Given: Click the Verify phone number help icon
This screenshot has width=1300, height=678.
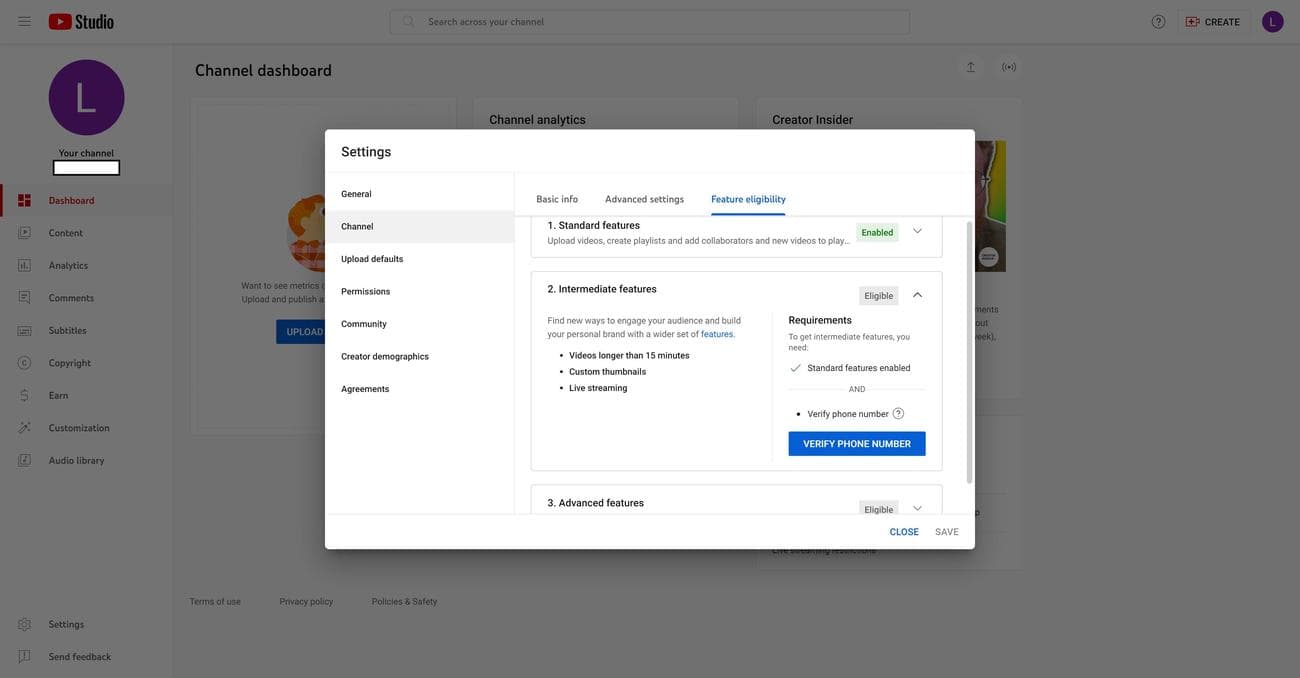Looking at the screenshot, I should point(898,414).
